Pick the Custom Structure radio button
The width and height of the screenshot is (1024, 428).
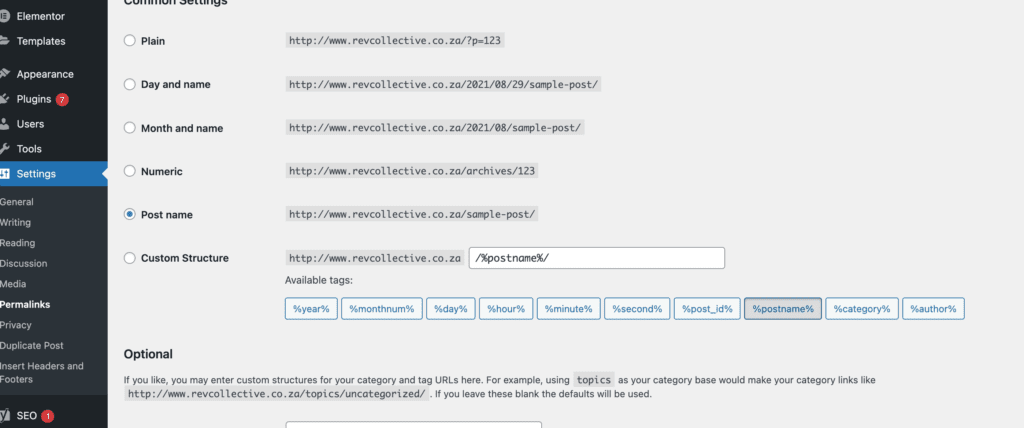[x=129, y=258]
